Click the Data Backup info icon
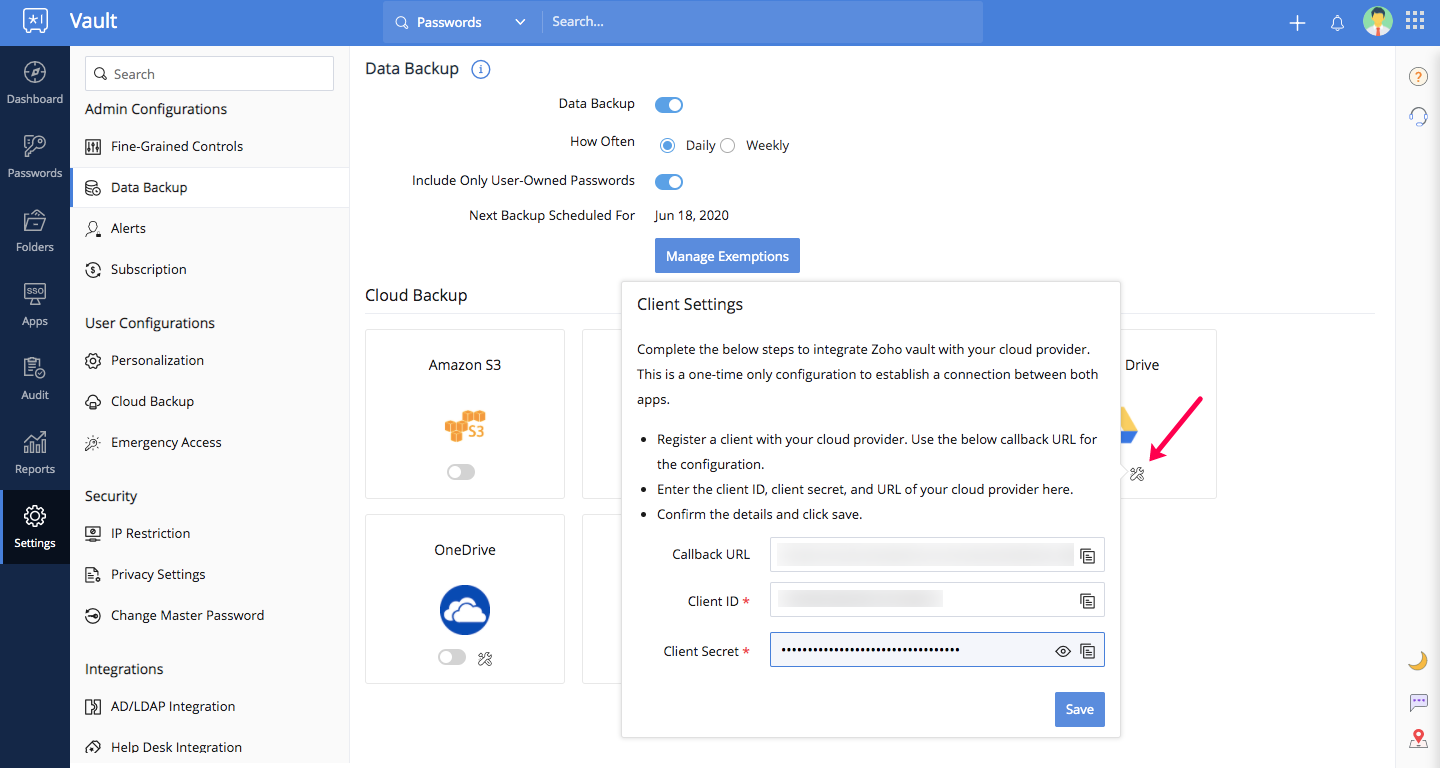1440x768 pixels. click(x=481, y=69)
